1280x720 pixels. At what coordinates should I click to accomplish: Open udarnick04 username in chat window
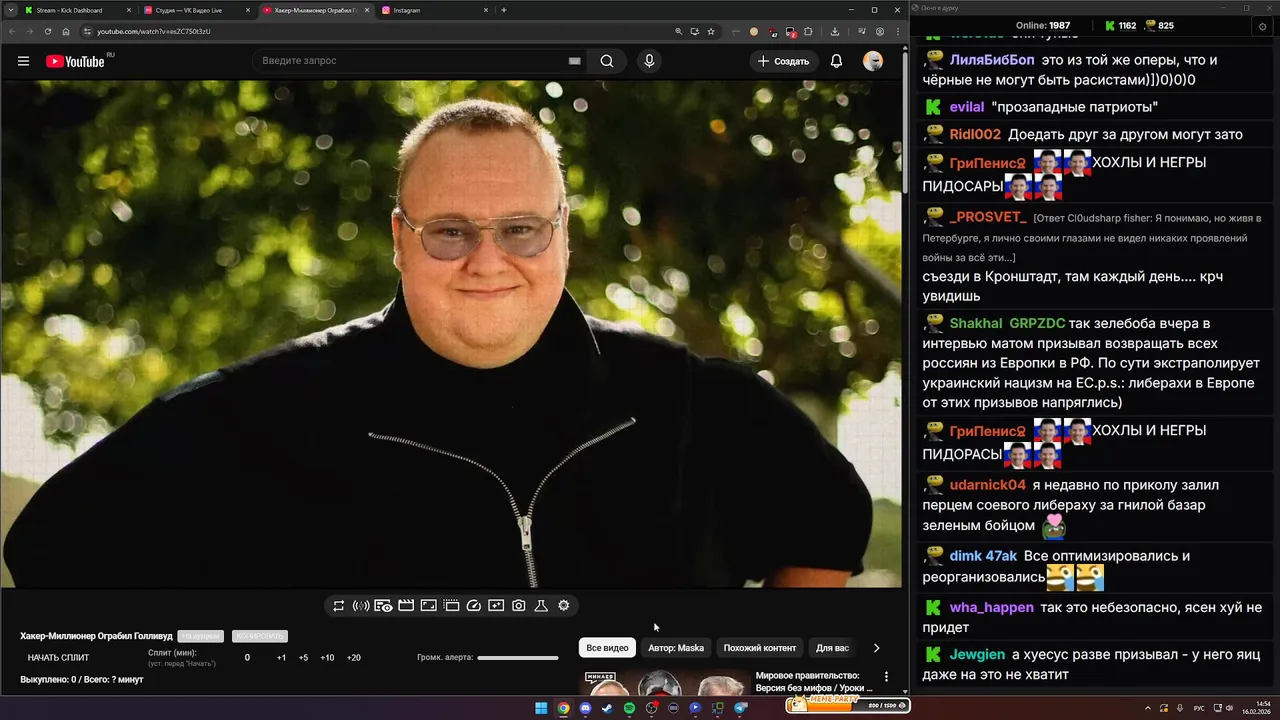click(x=988, y=485)
